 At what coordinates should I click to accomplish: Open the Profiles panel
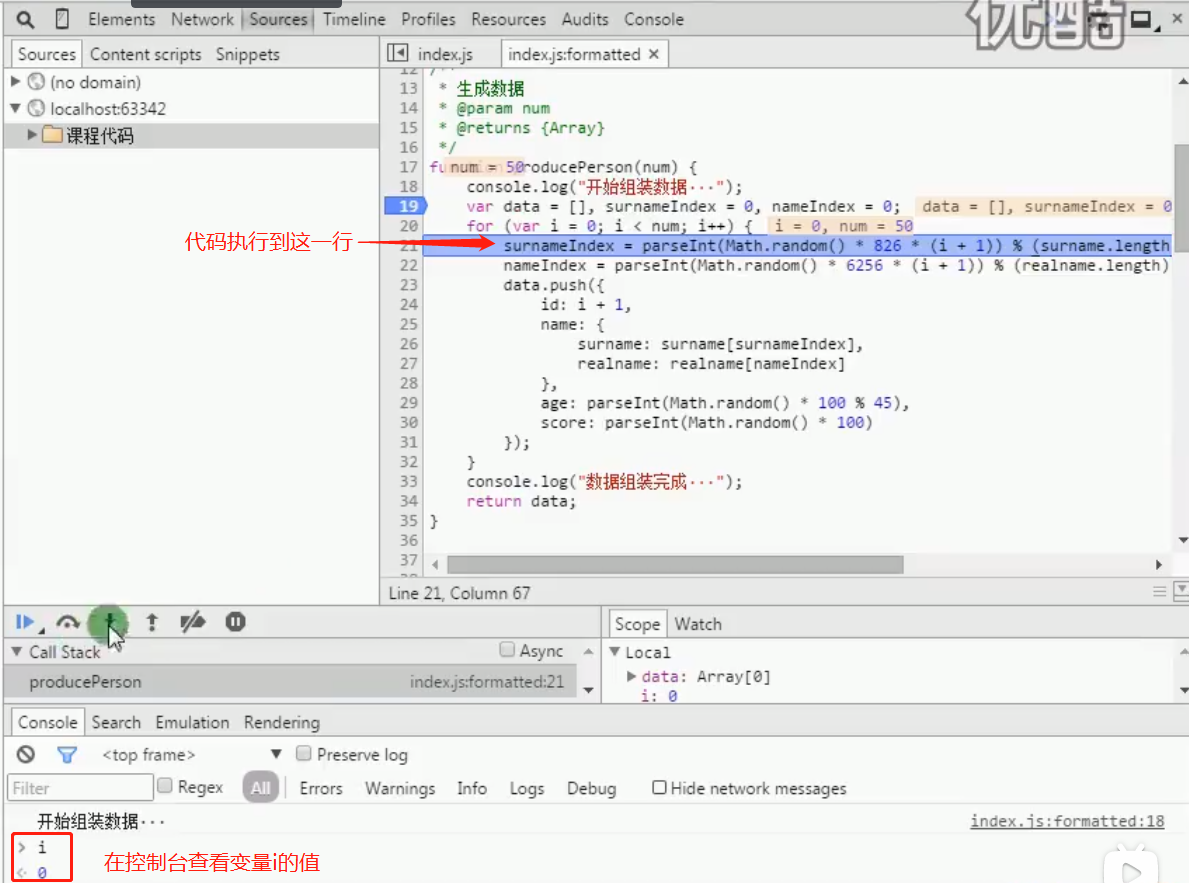click(x=428, y=19)
